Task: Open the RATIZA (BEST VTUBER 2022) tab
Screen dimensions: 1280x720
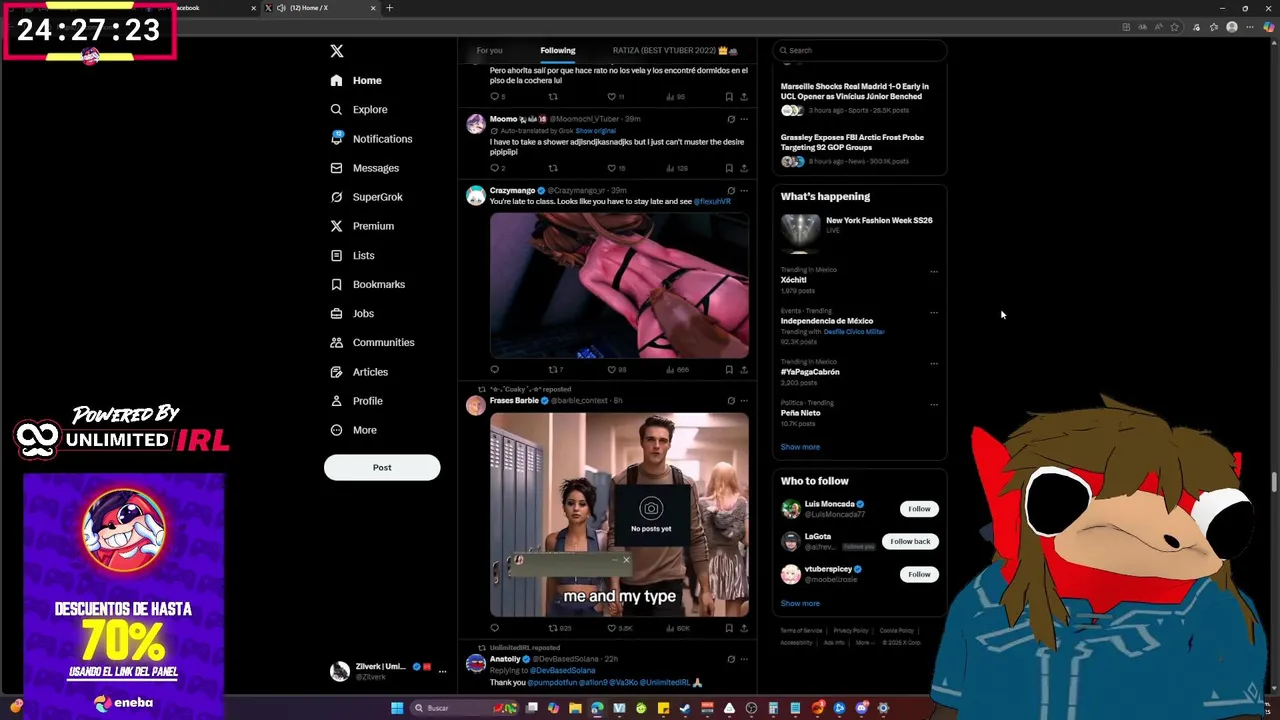Action: [675, 50]
